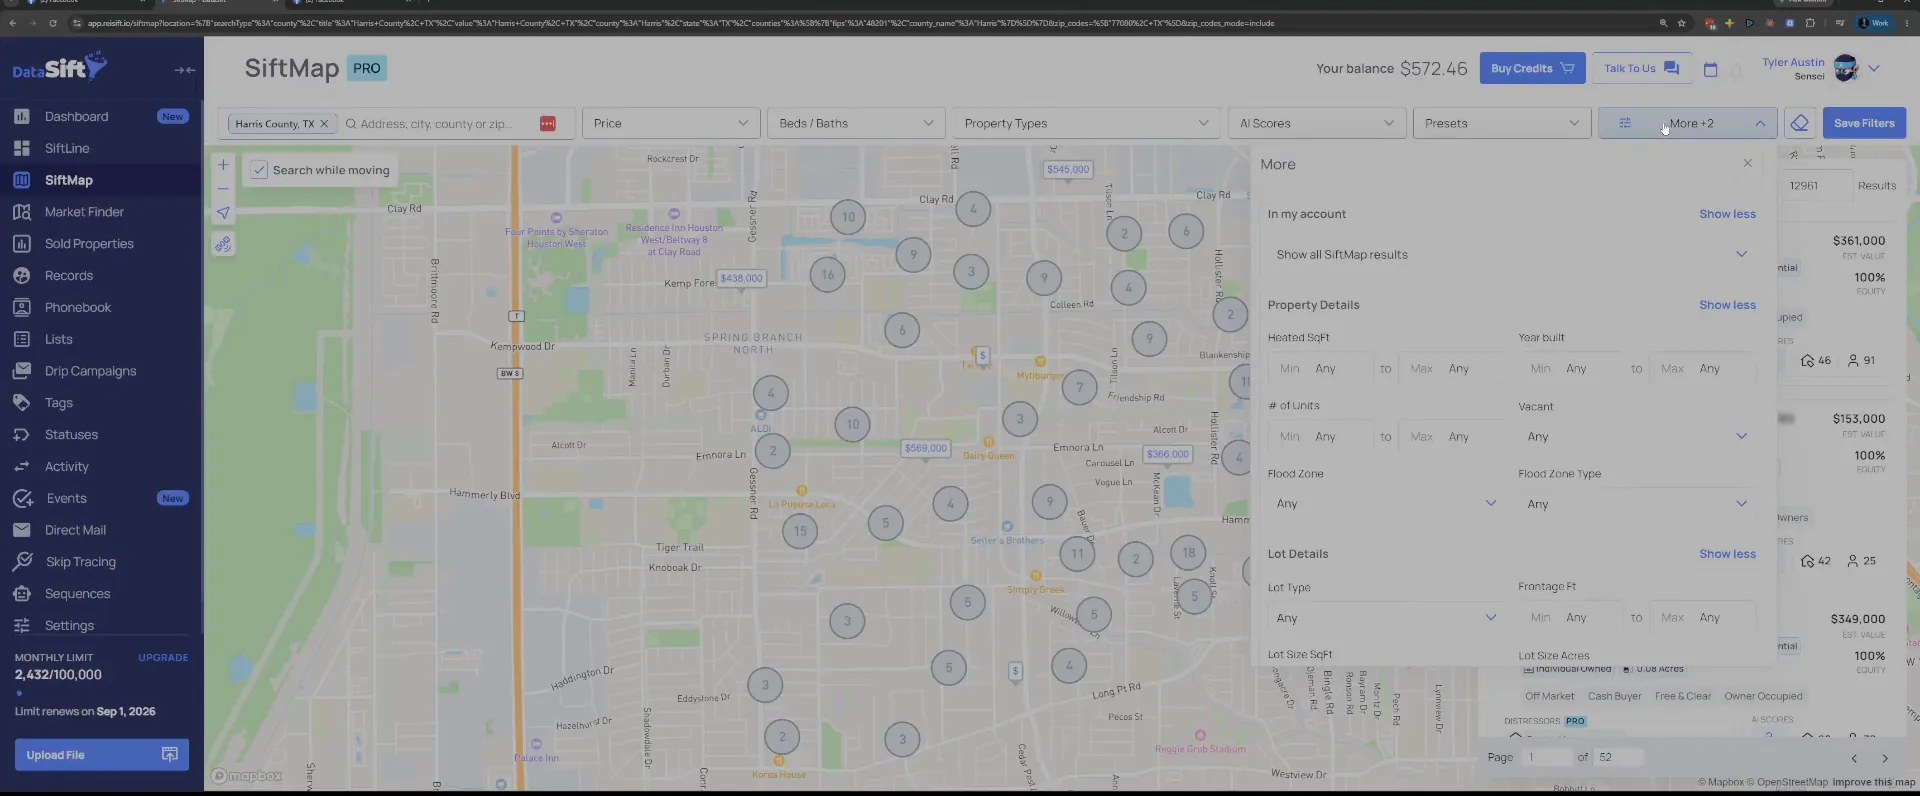Open the calendar icon in header
This screenshot has height=796, width=1920.
click(1710, 69)
